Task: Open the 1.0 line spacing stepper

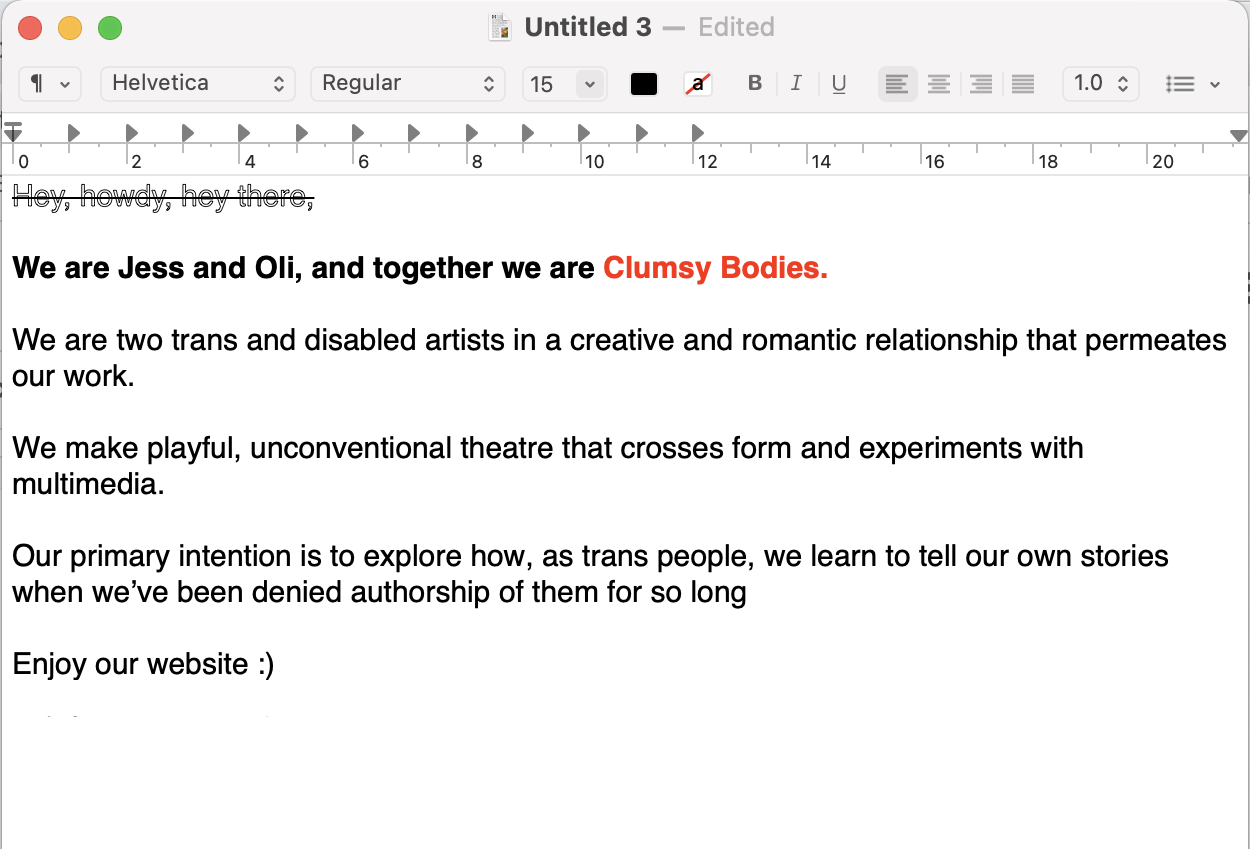Action: [x=1100, y=84]
